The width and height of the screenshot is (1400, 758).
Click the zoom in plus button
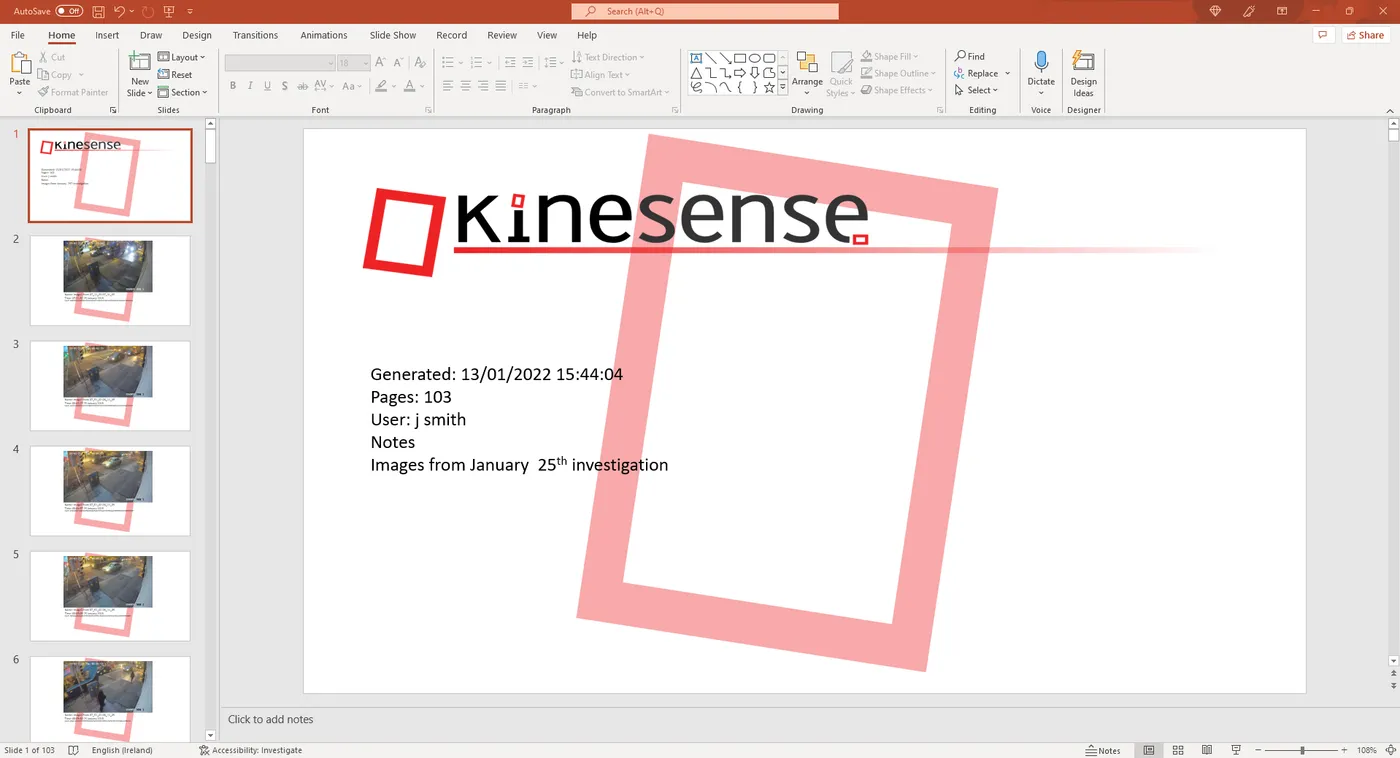pyautogui.click(x=1345, y=750)
